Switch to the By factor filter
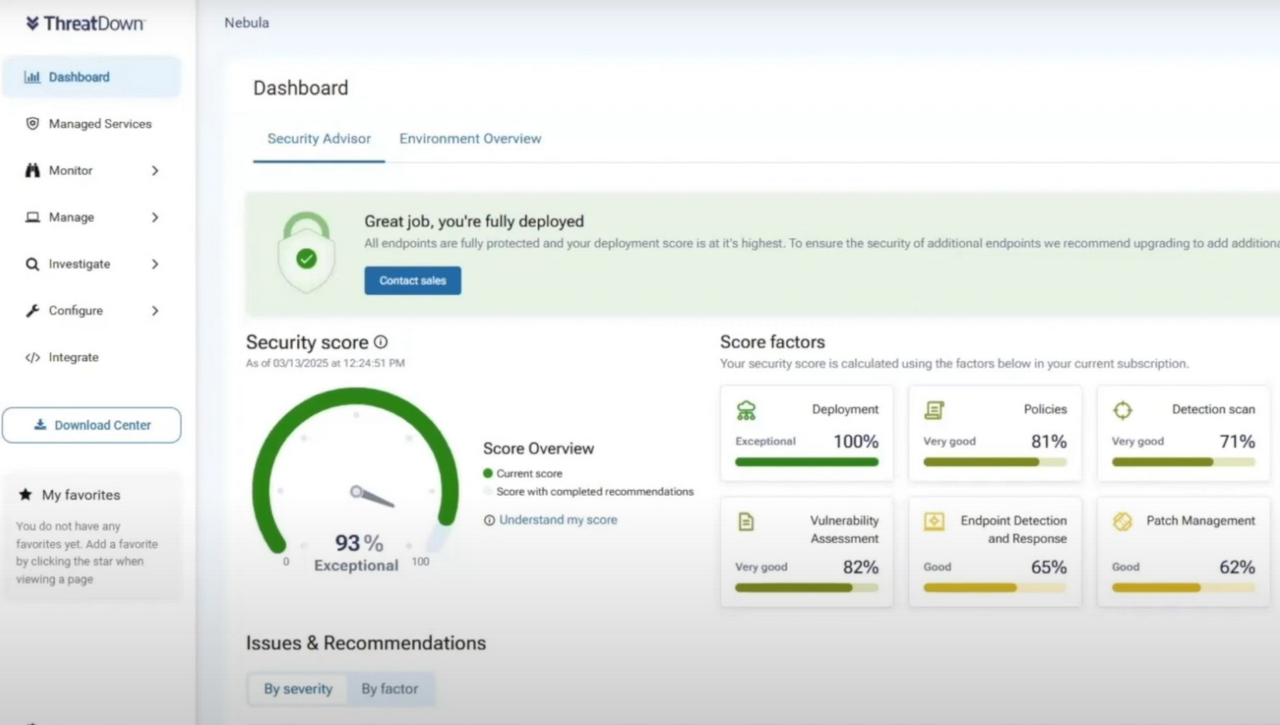The height and width of the screenshot is (725, 1280). point(391,688)
